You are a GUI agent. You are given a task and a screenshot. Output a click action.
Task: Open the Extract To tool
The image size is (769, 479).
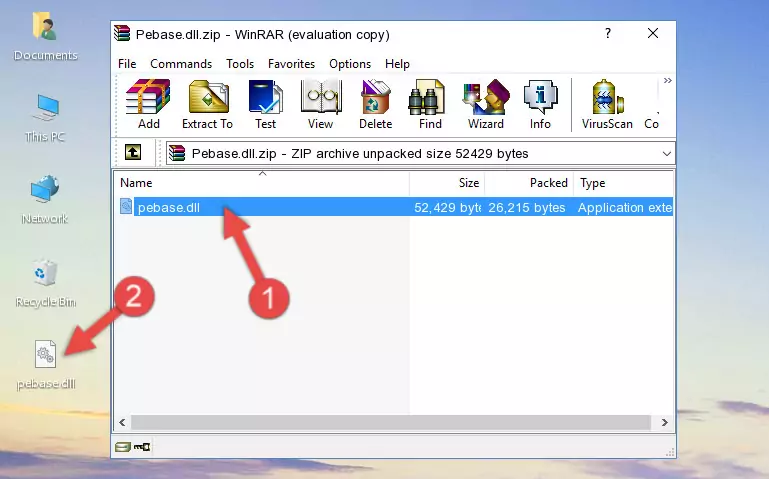click(x=207, y=104)
